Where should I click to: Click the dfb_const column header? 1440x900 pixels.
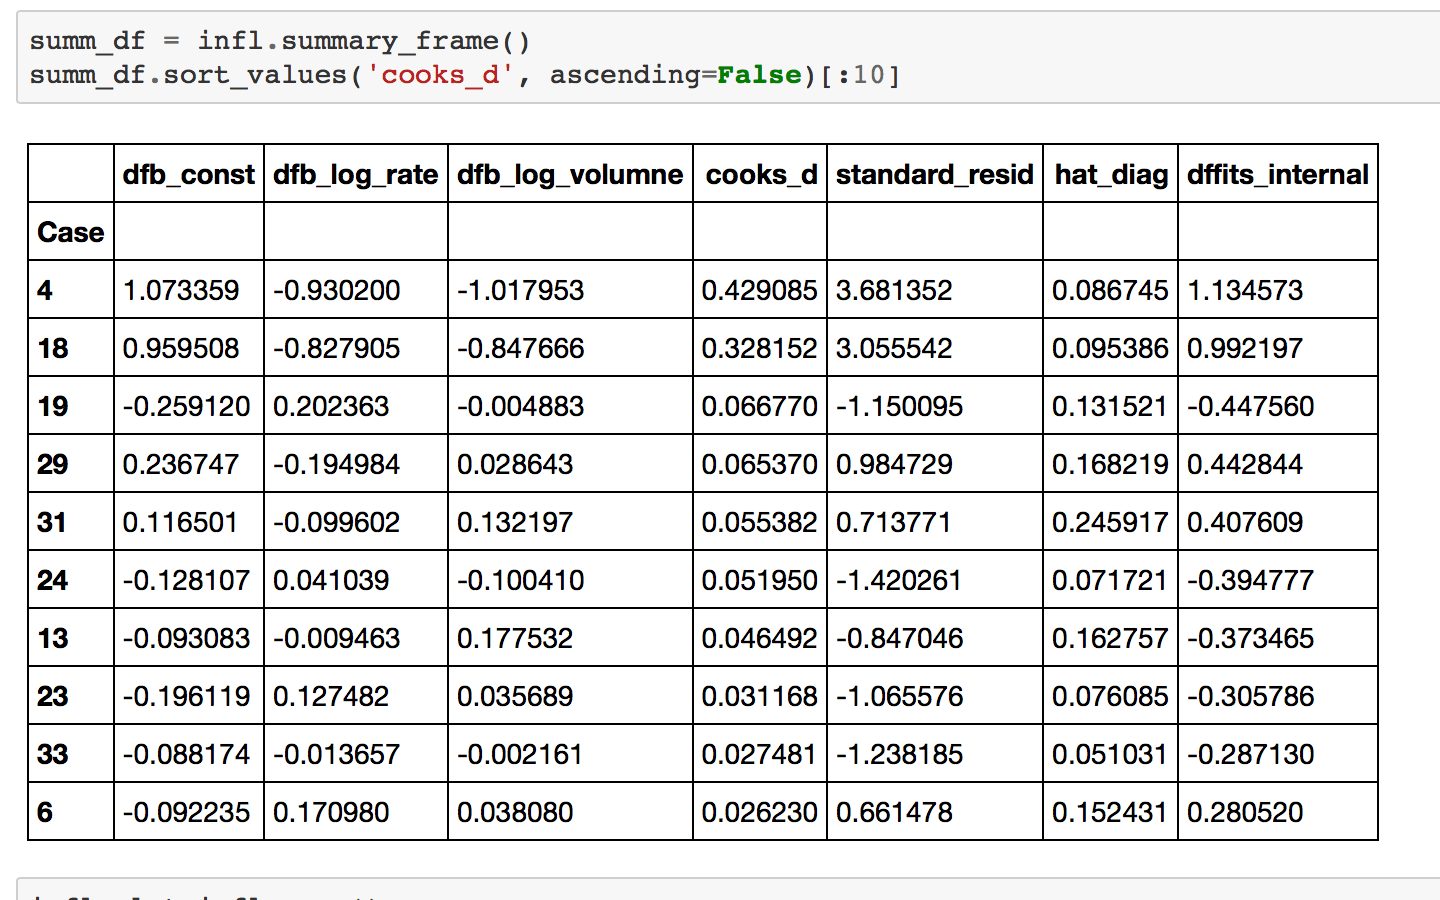click(x=187, y=174)
